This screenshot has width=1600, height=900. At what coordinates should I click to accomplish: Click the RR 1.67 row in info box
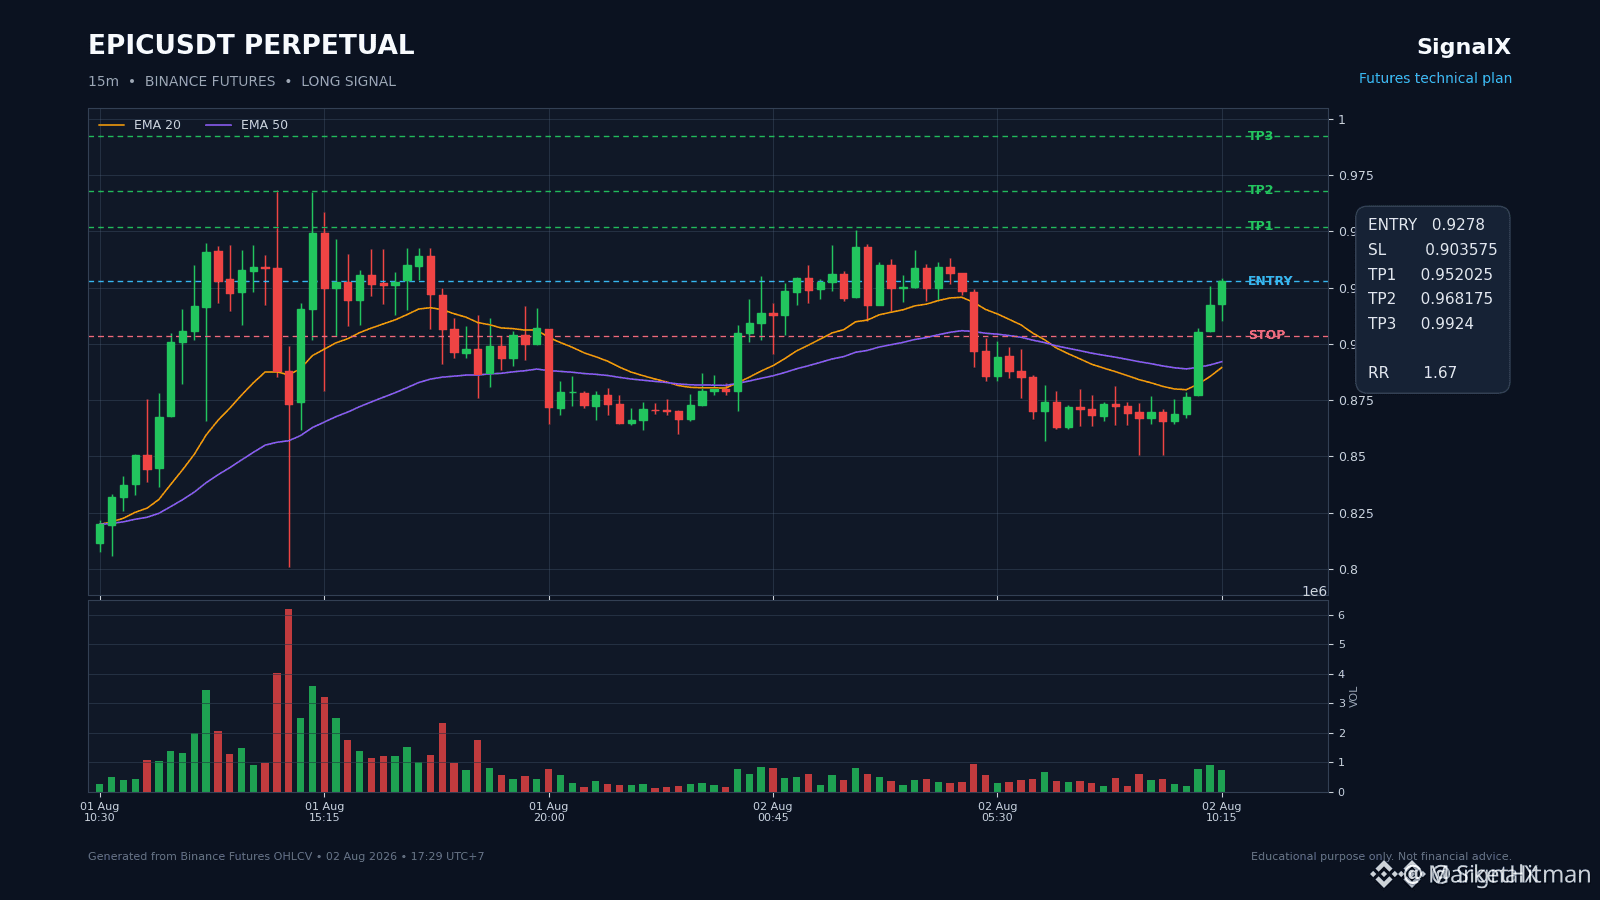pyautogui.click(x=1412, y=373)
